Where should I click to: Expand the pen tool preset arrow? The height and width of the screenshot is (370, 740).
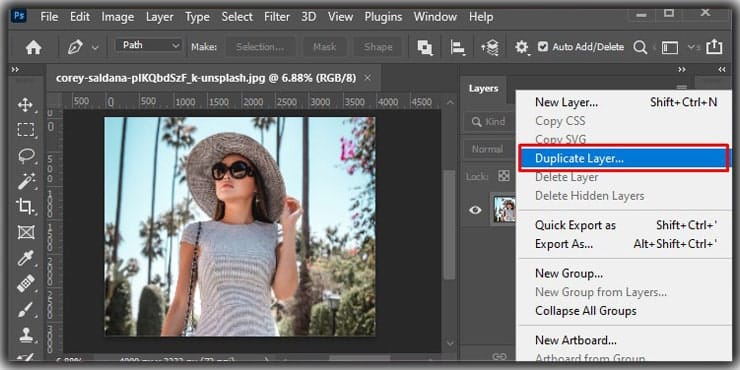[x=95, y=48]
